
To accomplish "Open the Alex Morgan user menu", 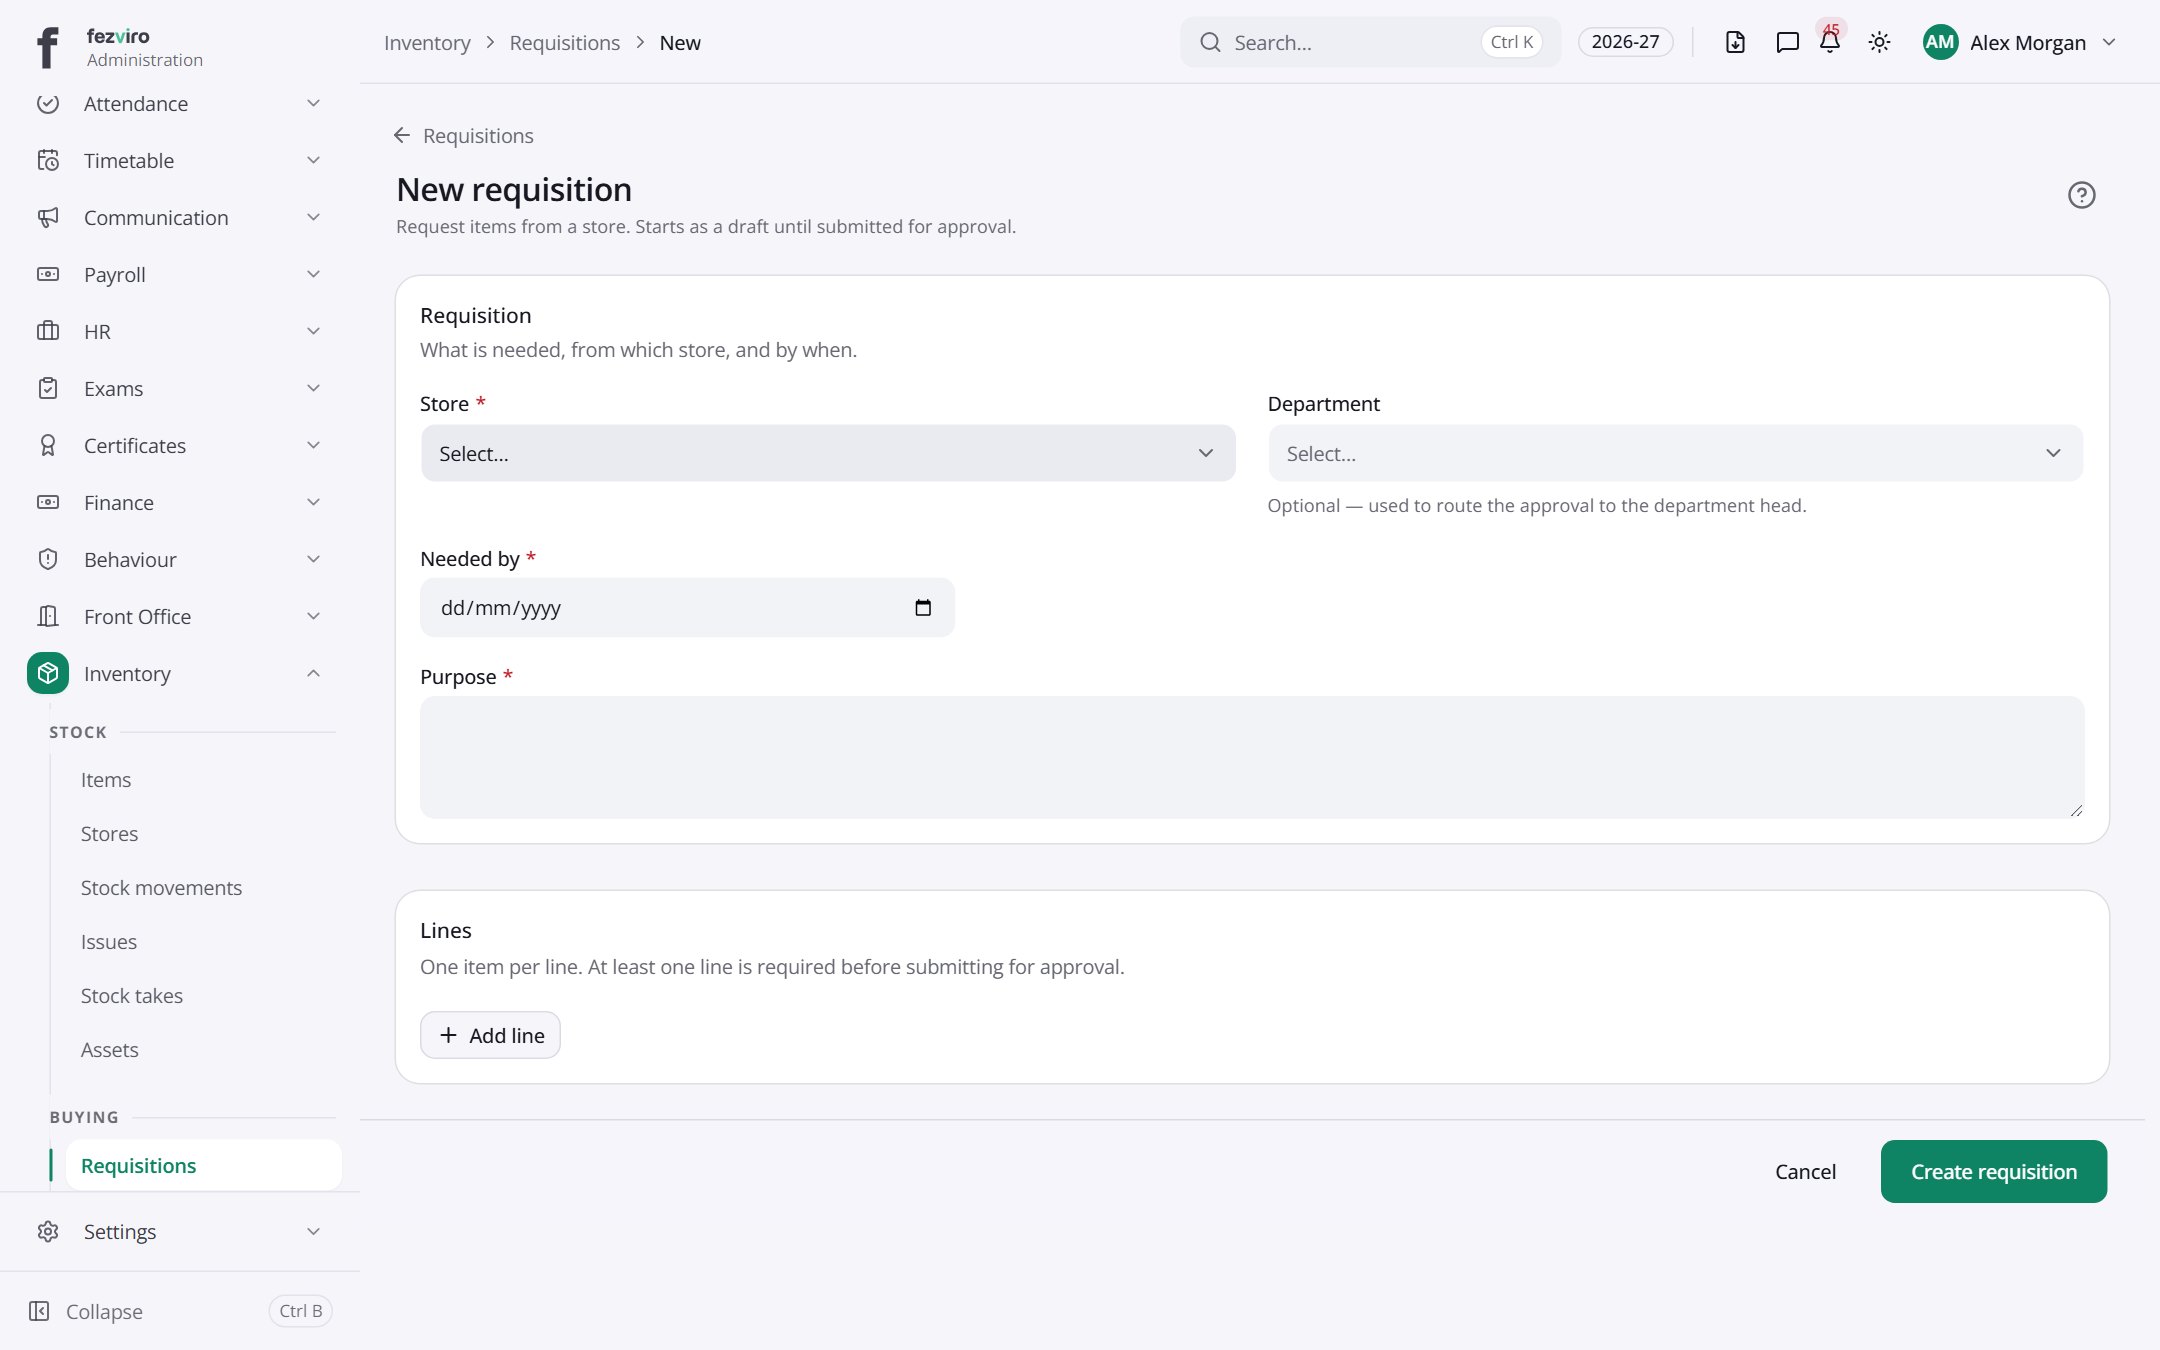I will (x=2019, y=42).
